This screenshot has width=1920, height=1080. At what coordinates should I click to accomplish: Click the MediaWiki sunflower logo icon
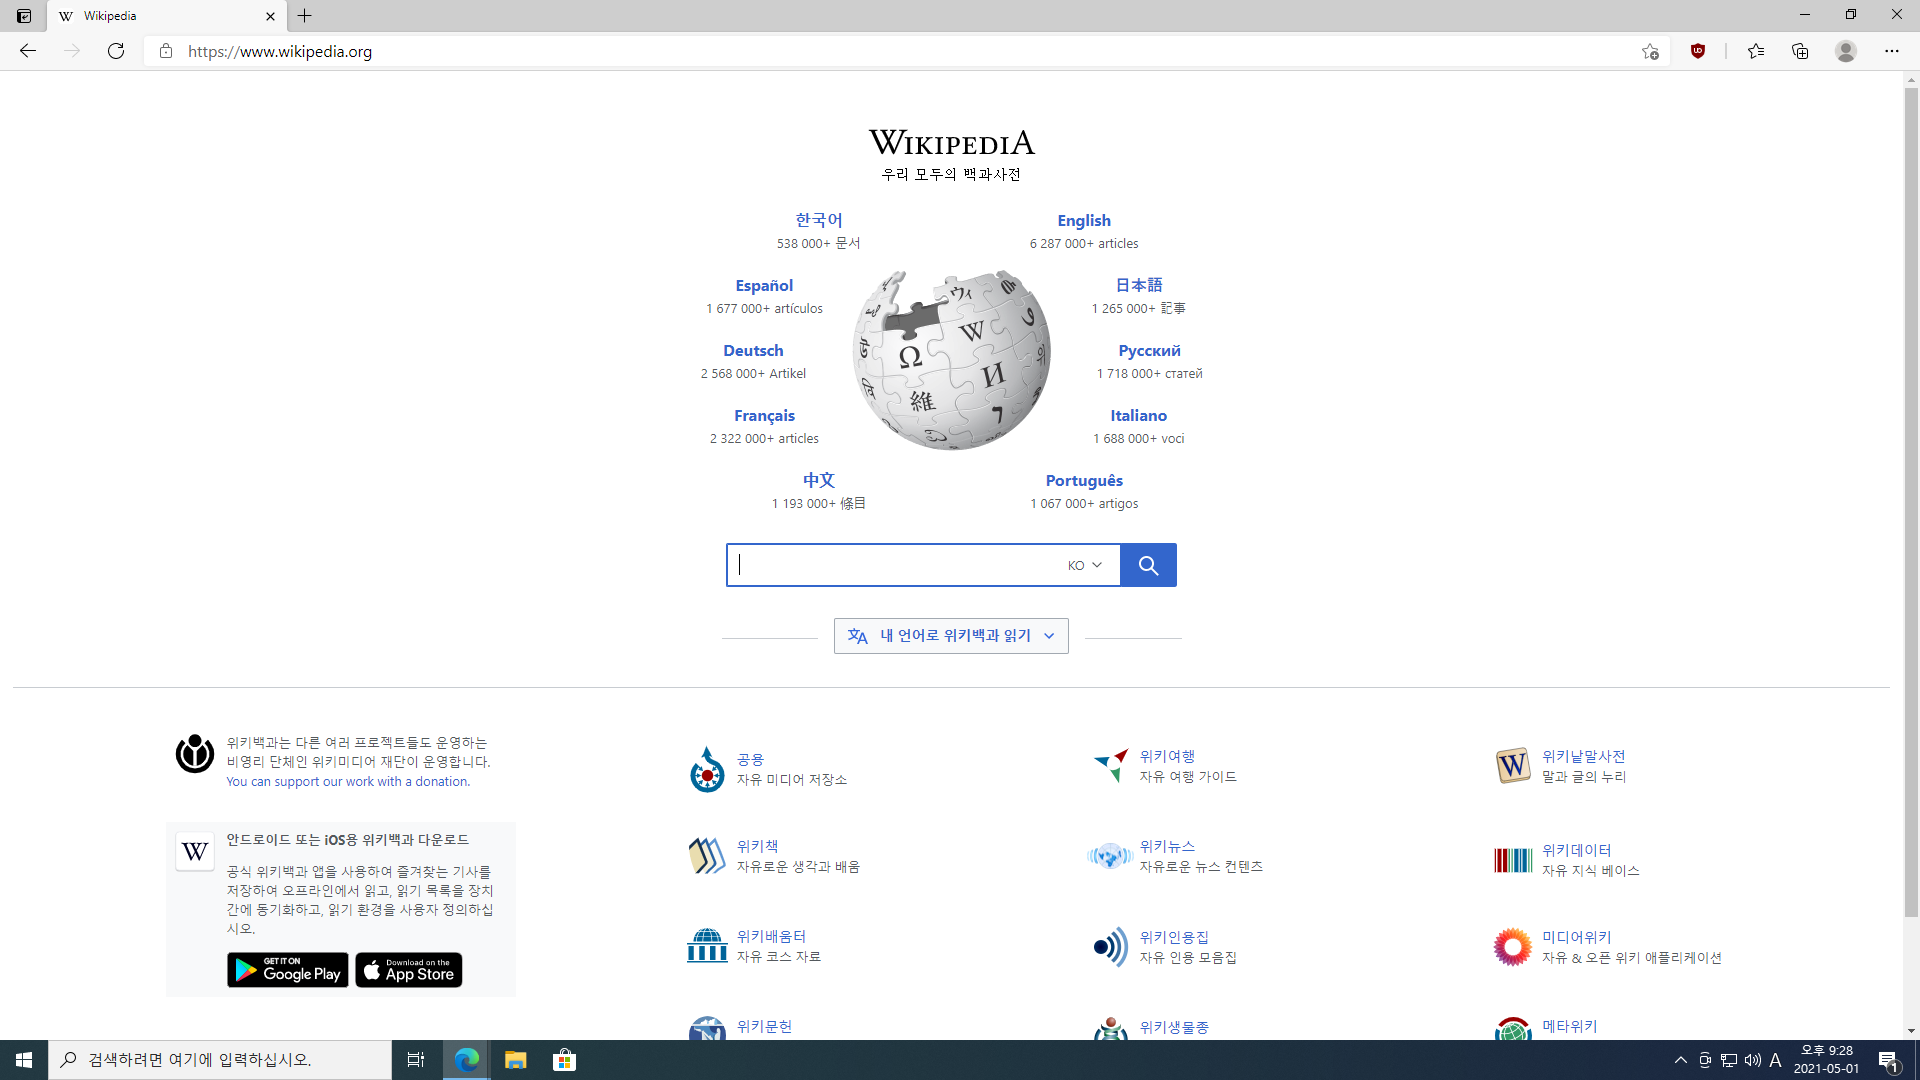(x=1513, y=946)
